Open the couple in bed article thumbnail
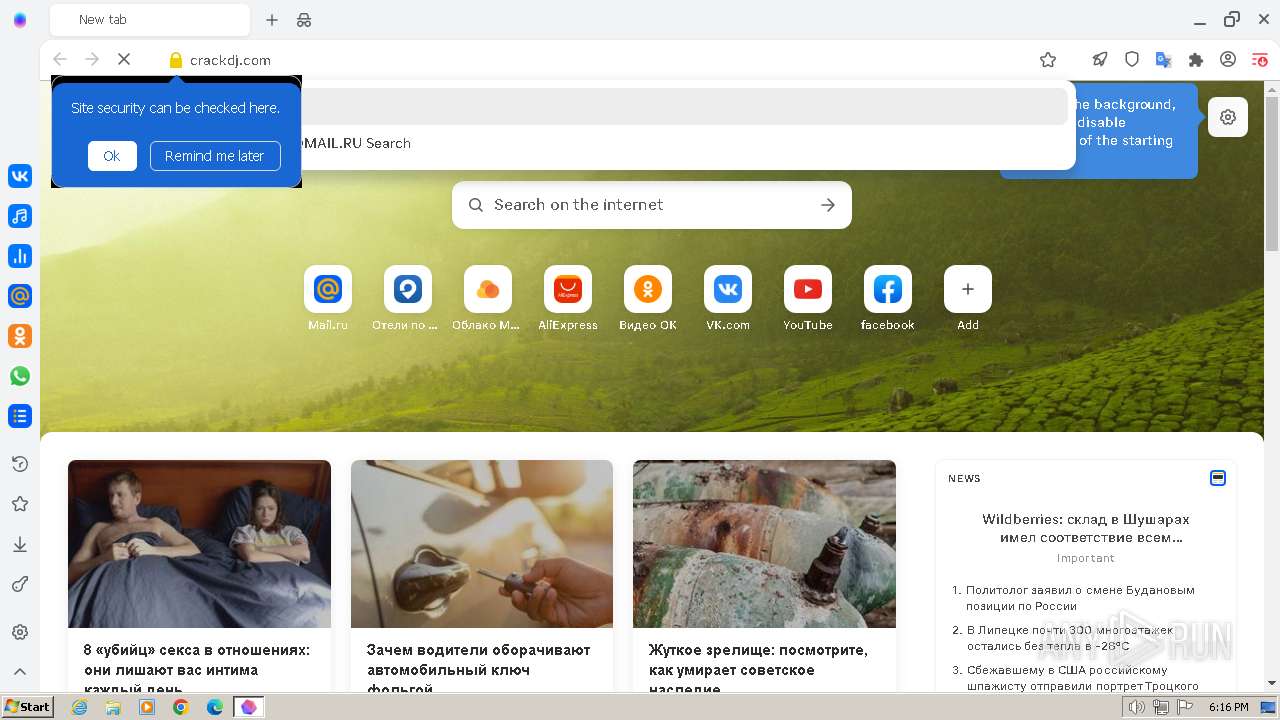 tap(199, 544)
